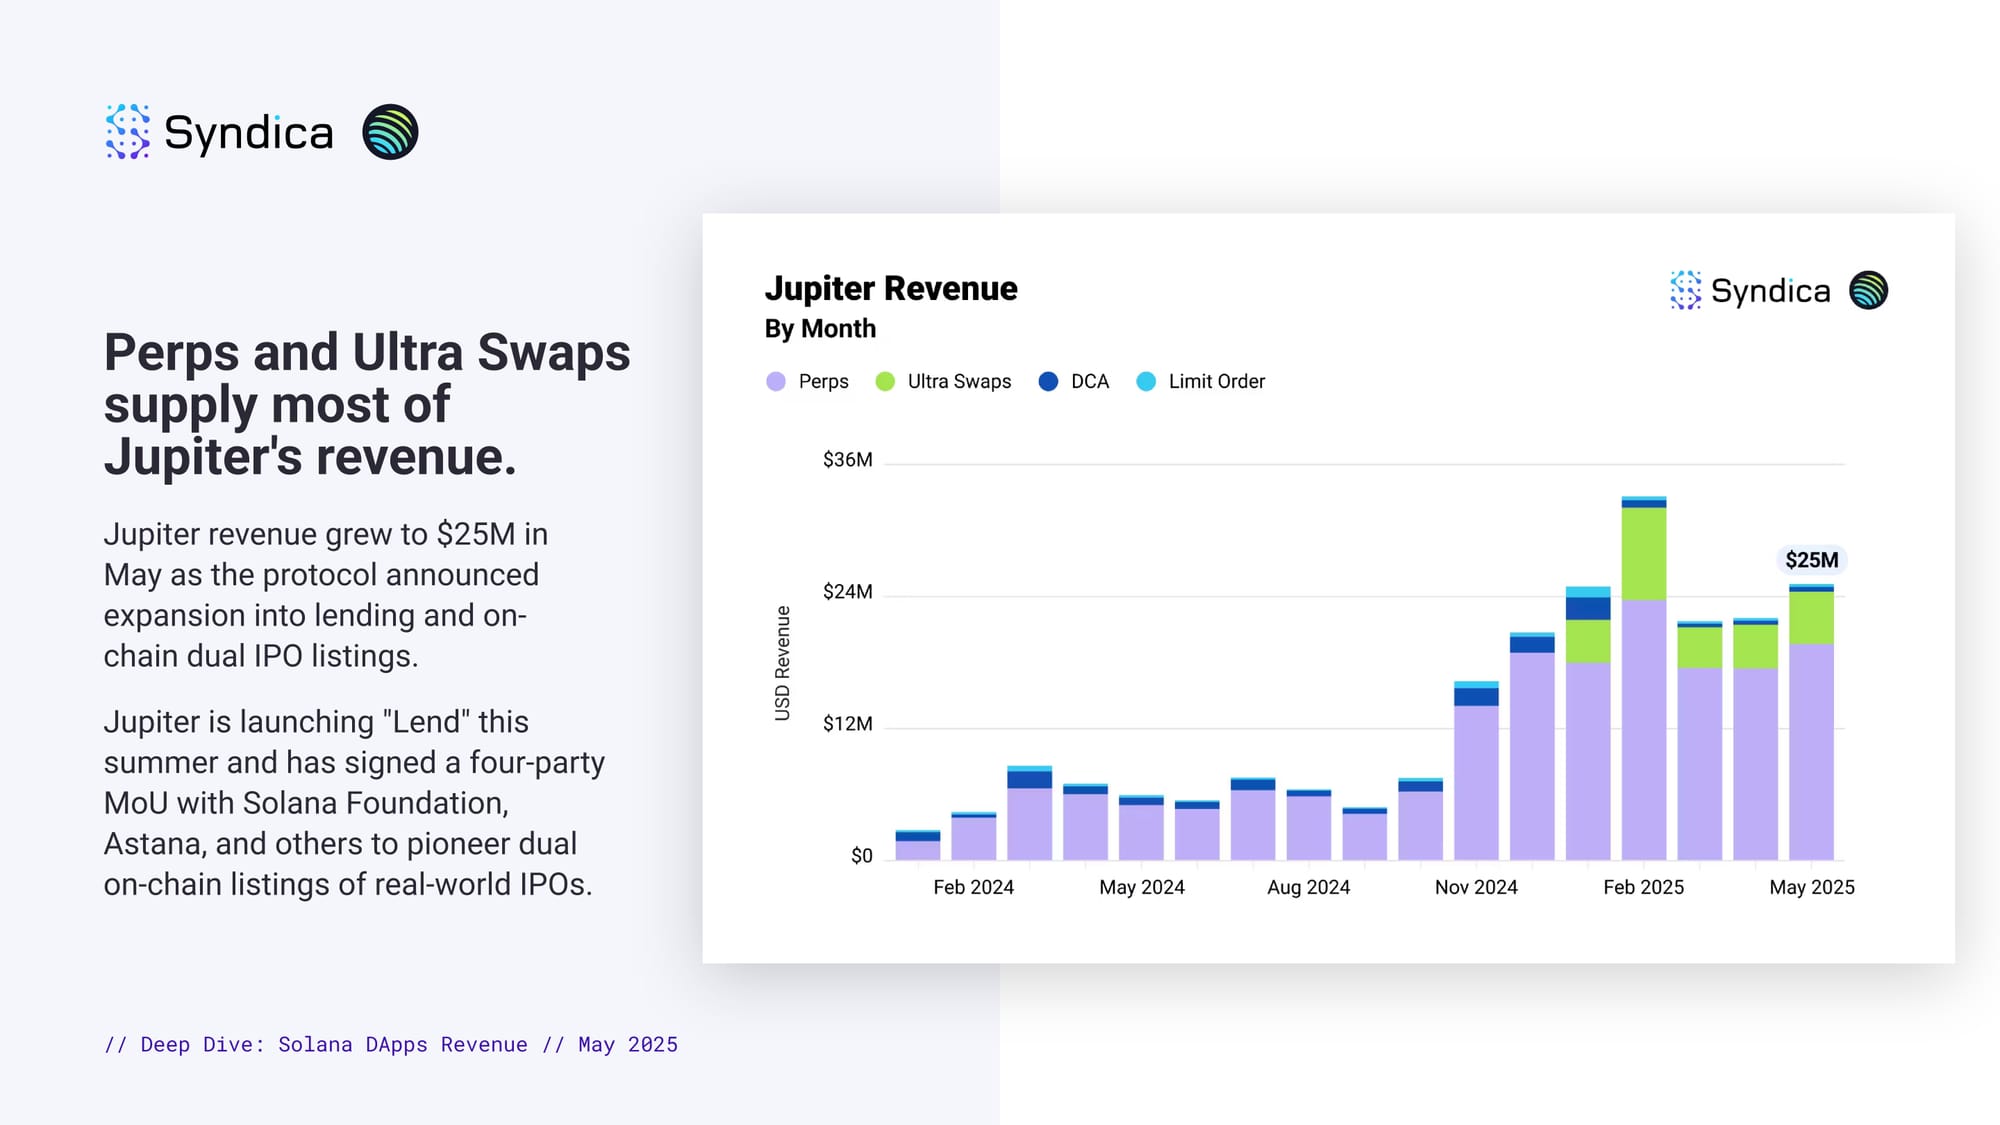Viewport: 2000px width, 1125px height.
Task: Click the "Feb 2024" x-axis label
Action: coord(973,887)
